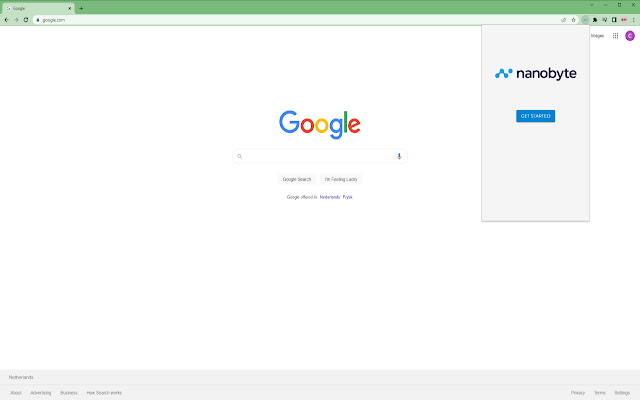
Task: Open the Chrome three-dot menu
Action: pos(633,20)
